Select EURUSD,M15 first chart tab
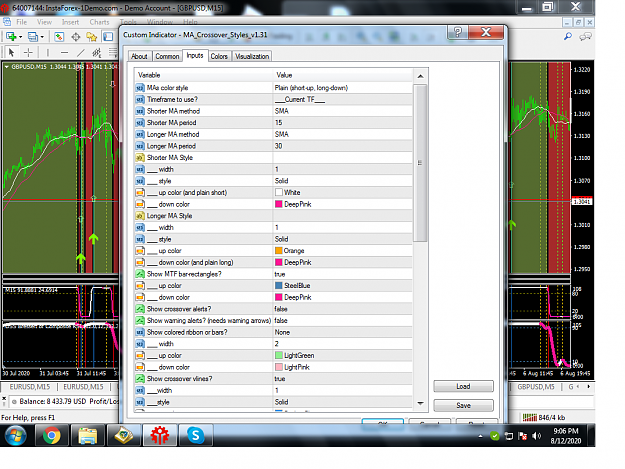 30,387
